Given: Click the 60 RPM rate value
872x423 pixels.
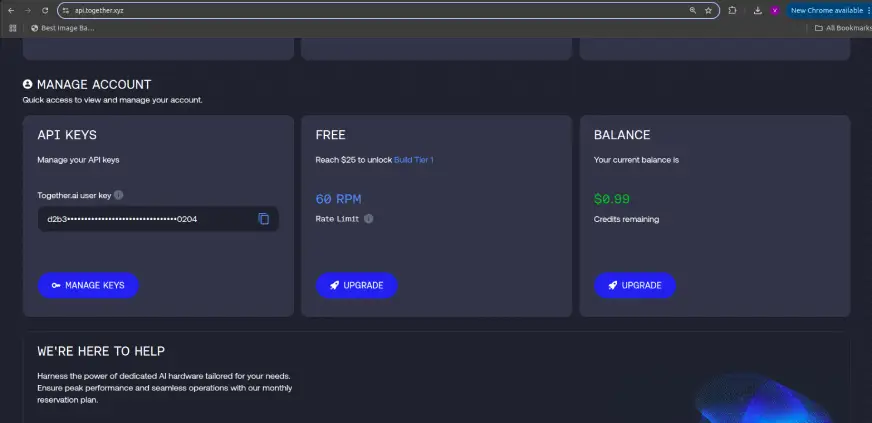Looking at the screenshot, I should pos(338,199).
